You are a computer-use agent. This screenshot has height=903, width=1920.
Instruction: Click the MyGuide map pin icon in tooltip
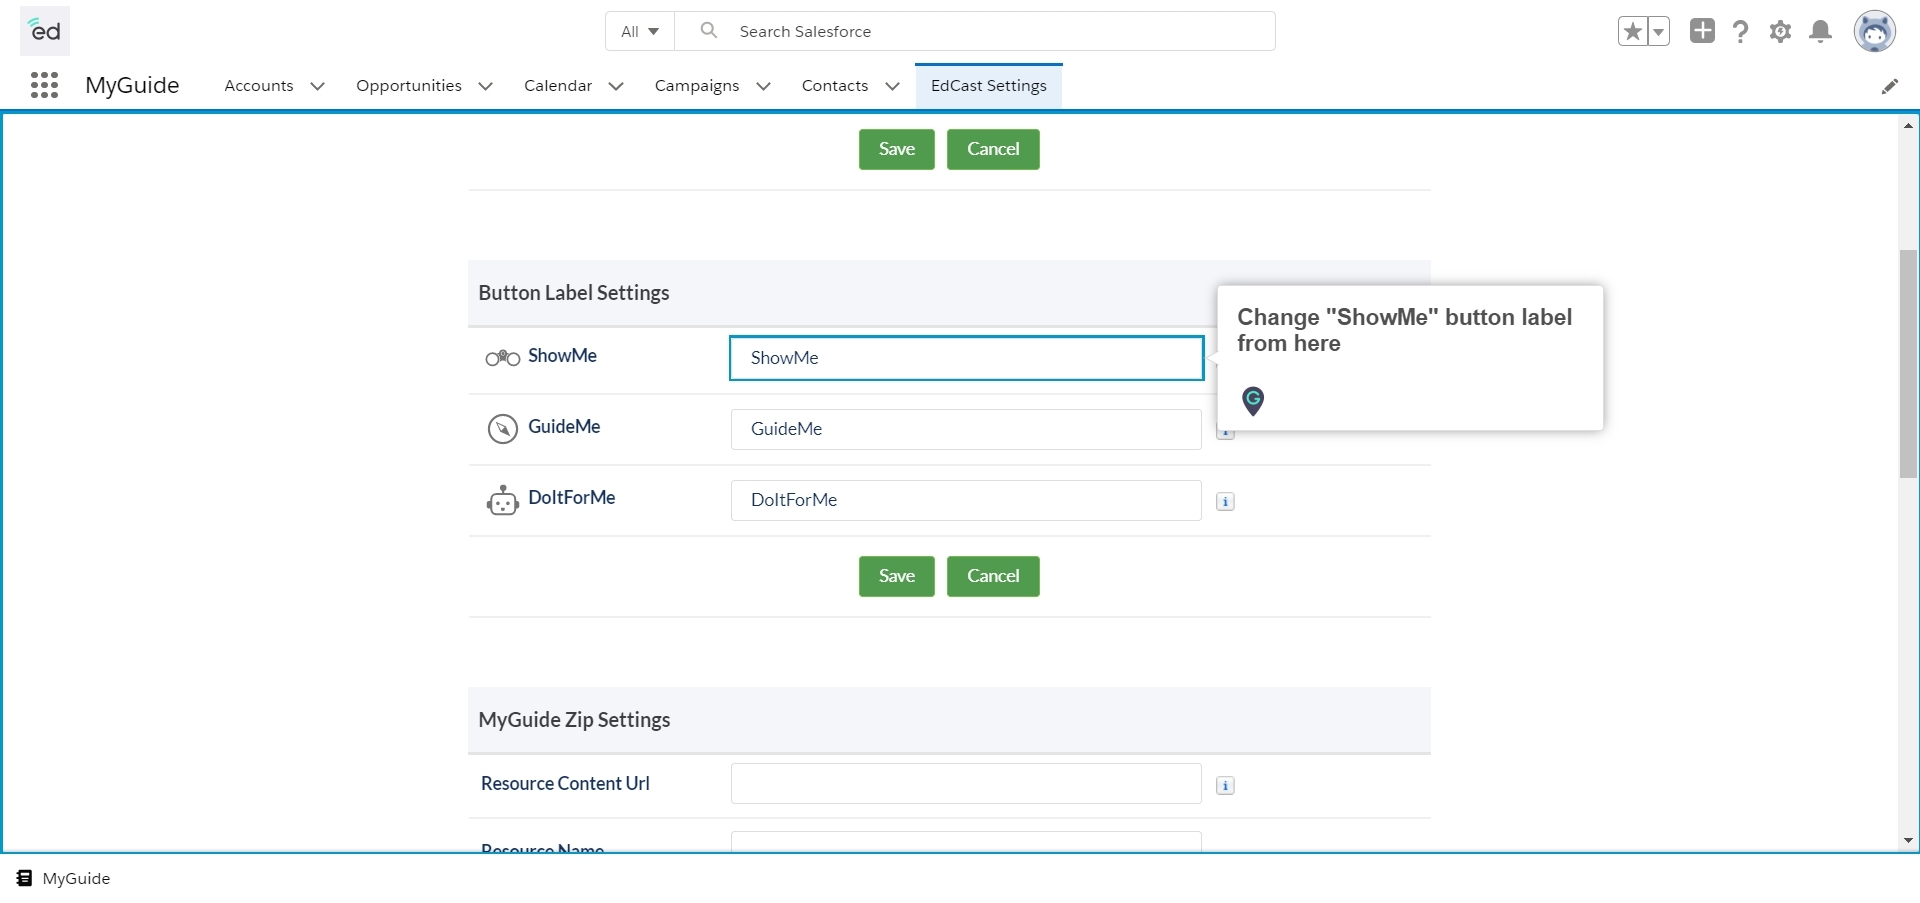tap(1253, 401)
